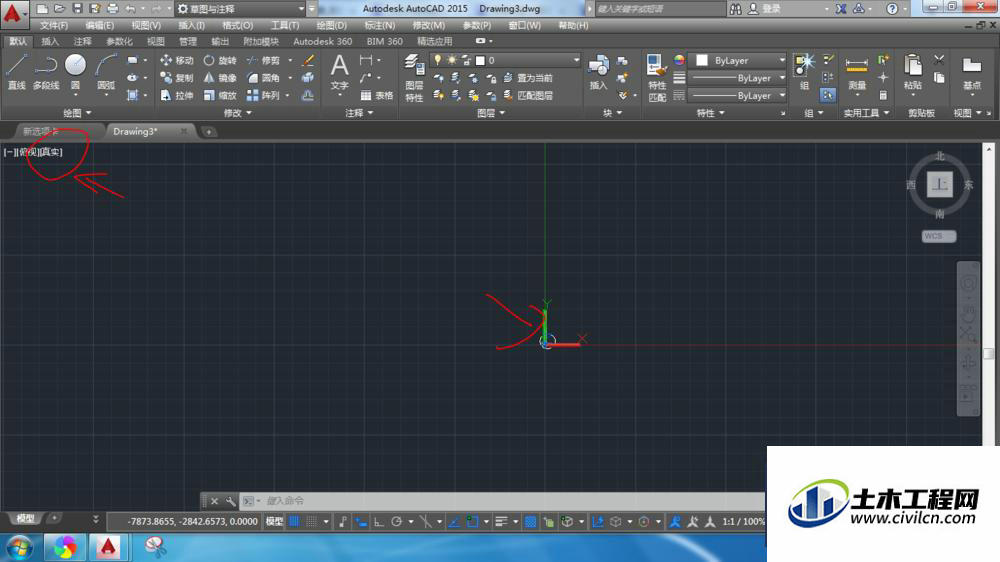Expand the 图层 (Layers) panel
Image resolution: width=1000 pixels, height=562 pixels.
(x=491, y=113)
